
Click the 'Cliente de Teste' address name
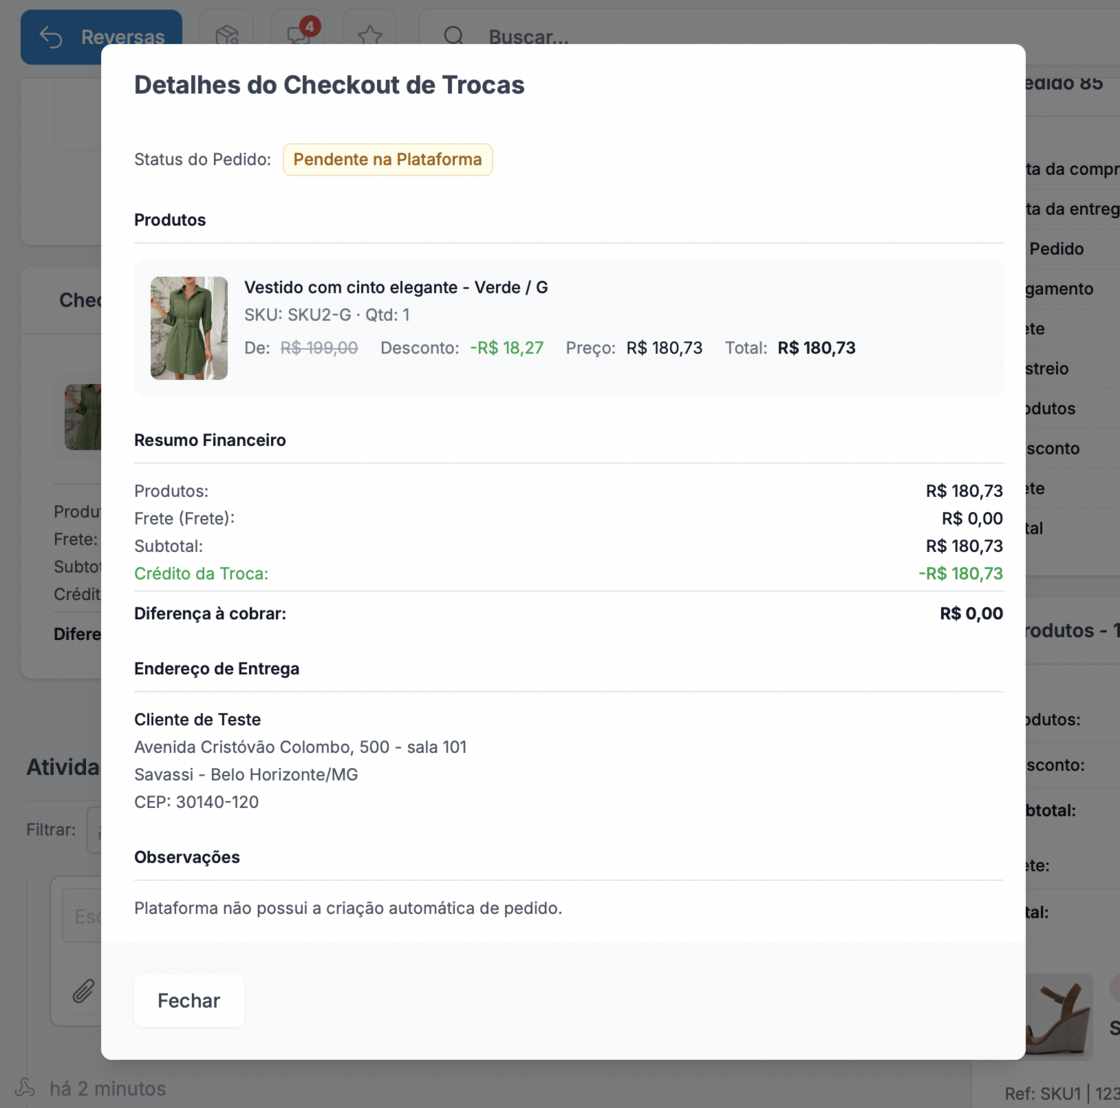197,719
